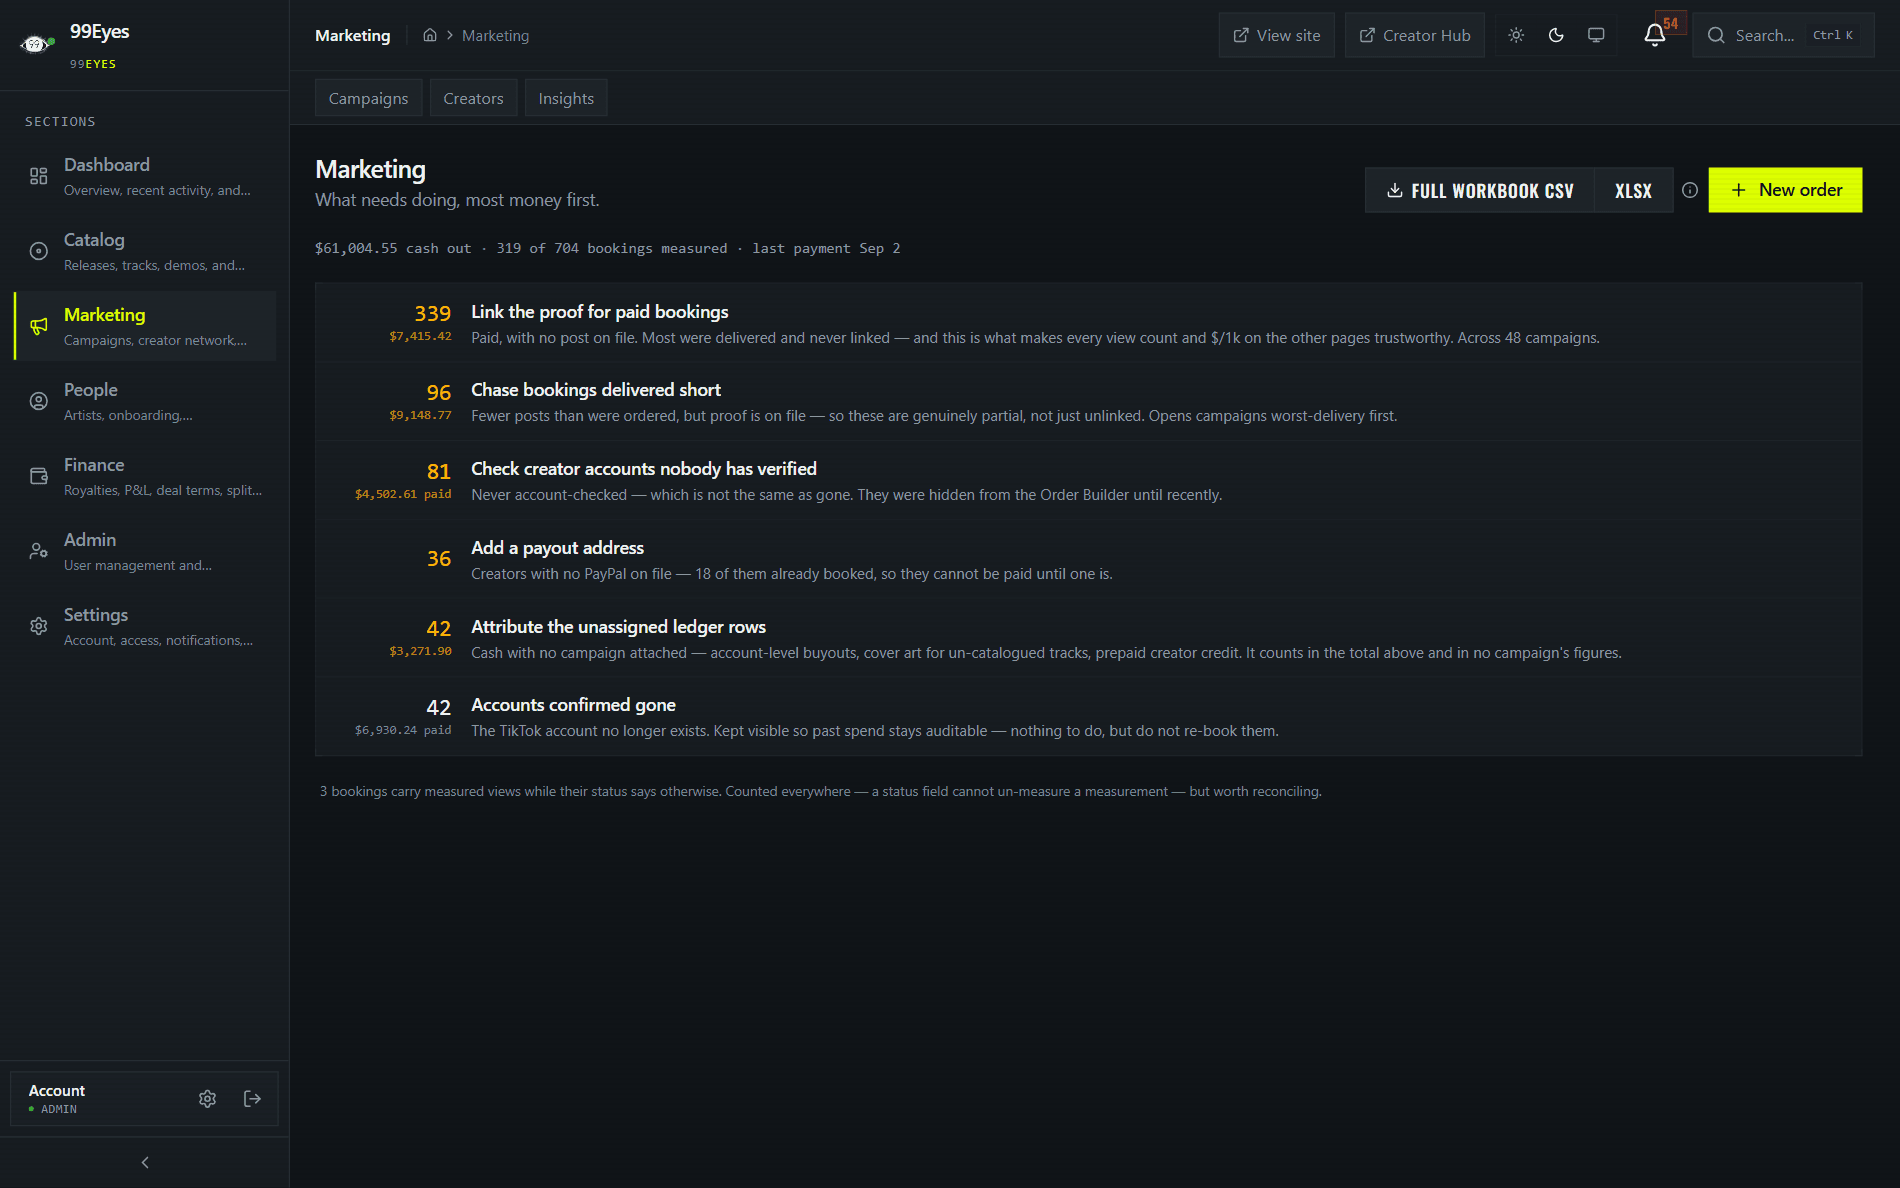The height and width of the screenshot is (1188, 1900).
Task: Click the Account ADMIN label
Action: coord(57,1099)
